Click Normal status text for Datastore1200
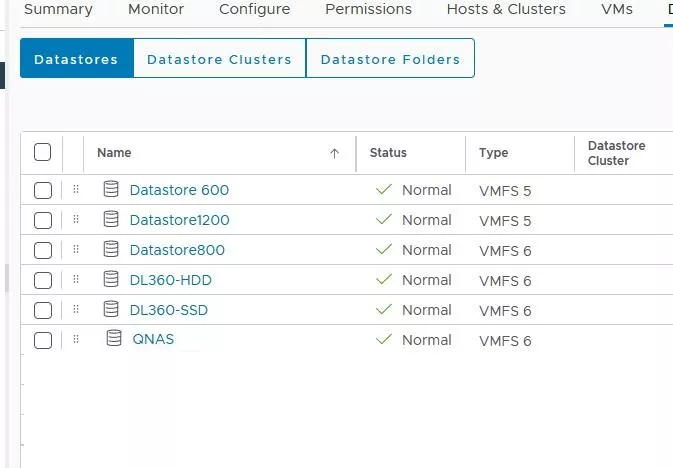The height and width of the screenshot is (468, 673). coord(427,220)
